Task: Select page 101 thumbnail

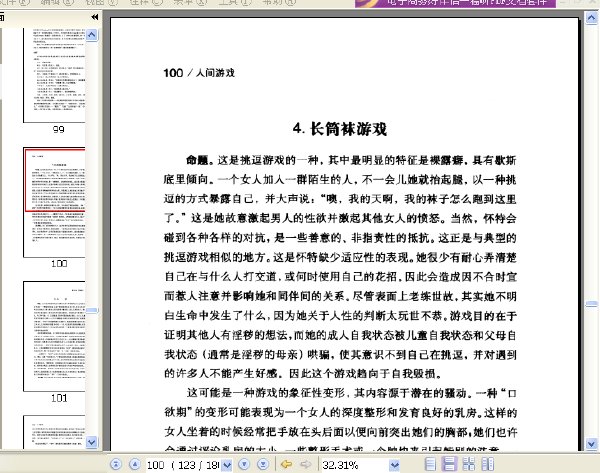Action: (54, 336)
